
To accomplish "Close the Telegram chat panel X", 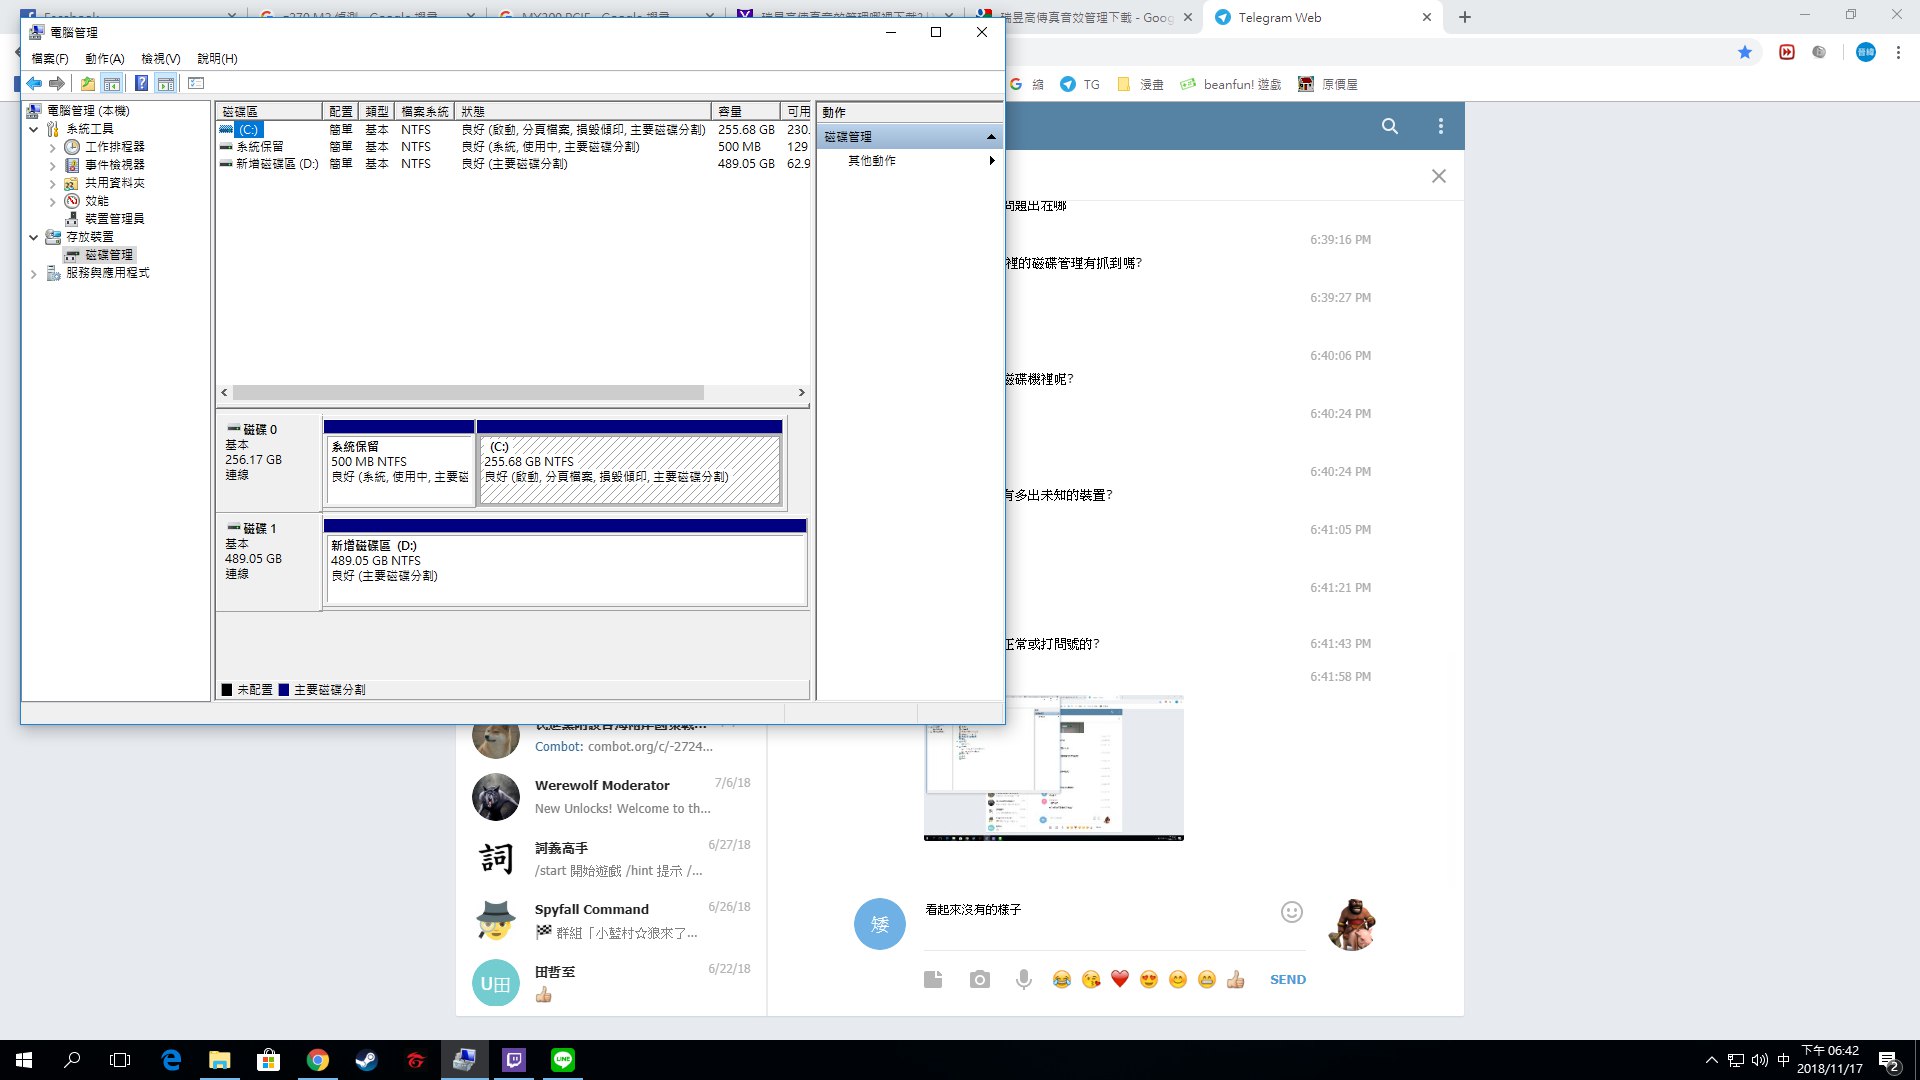I will [1439, 176].
